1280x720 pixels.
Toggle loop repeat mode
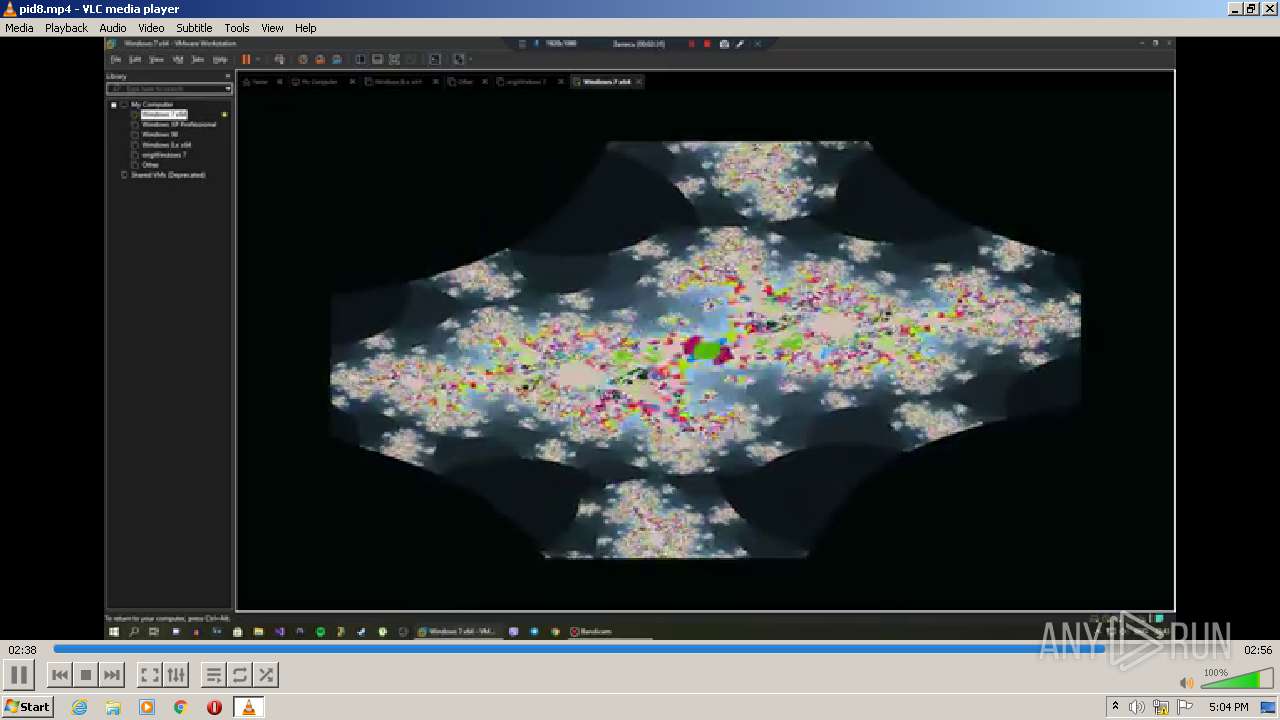239,675
